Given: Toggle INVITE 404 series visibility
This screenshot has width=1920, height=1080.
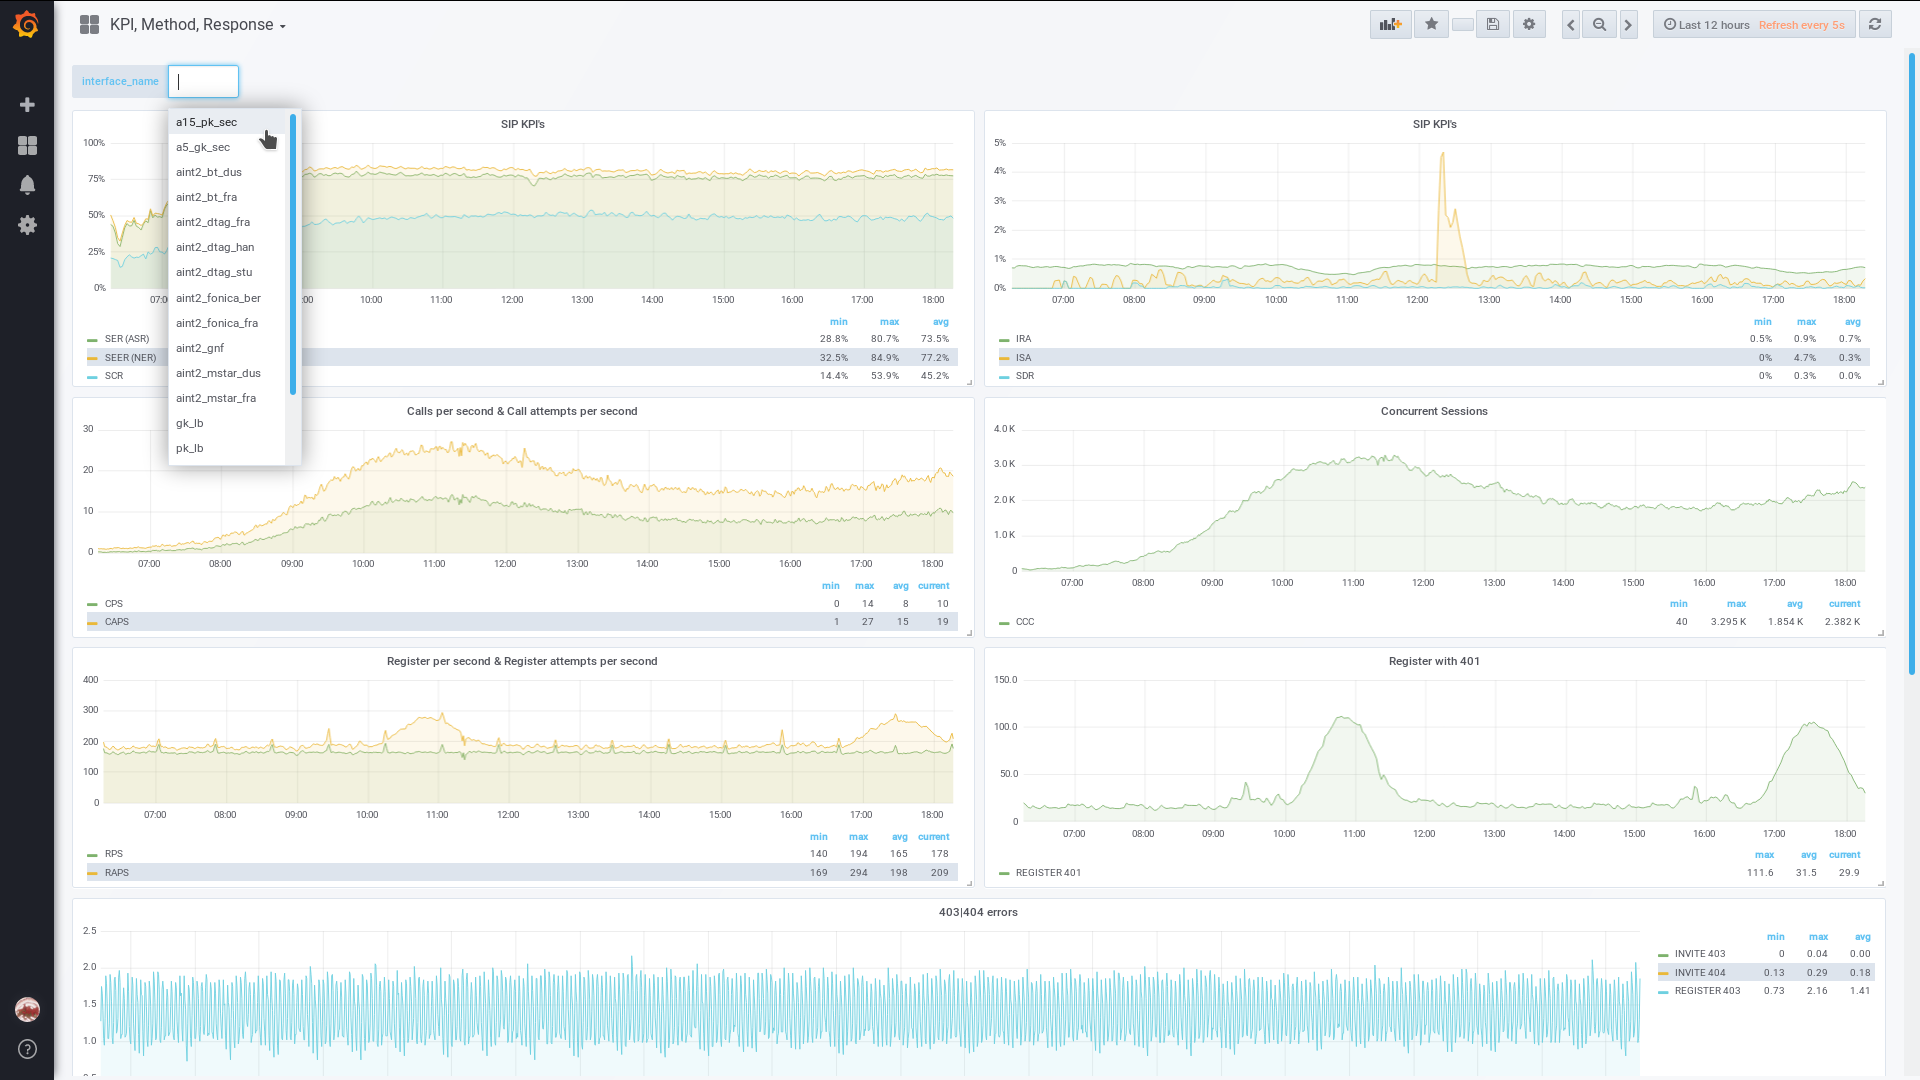Looking at the screenshot, I should (1699, 973).
